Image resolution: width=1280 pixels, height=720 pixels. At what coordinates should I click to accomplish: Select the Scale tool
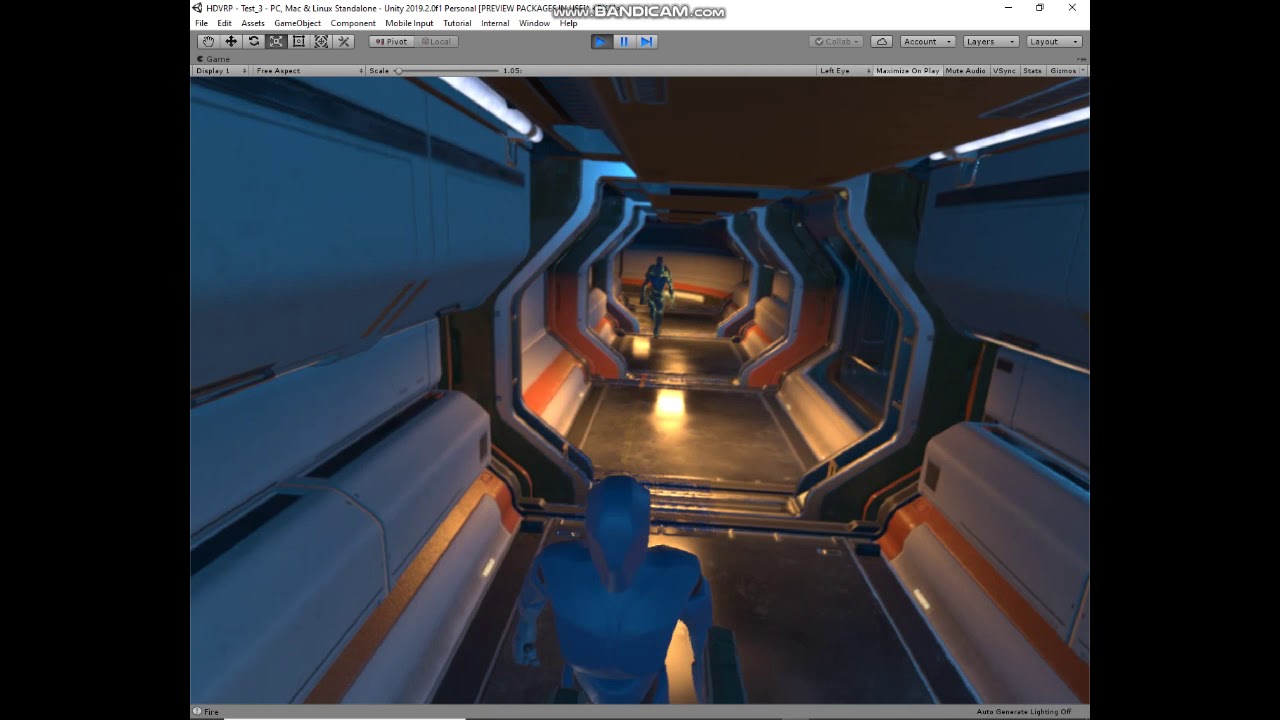(276, 41)
